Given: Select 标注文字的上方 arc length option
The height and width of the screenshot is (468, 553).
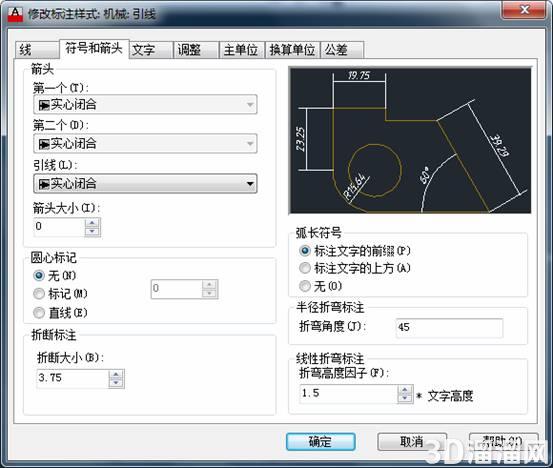Looking at the screenshot, I should click(x=305, y=268).
